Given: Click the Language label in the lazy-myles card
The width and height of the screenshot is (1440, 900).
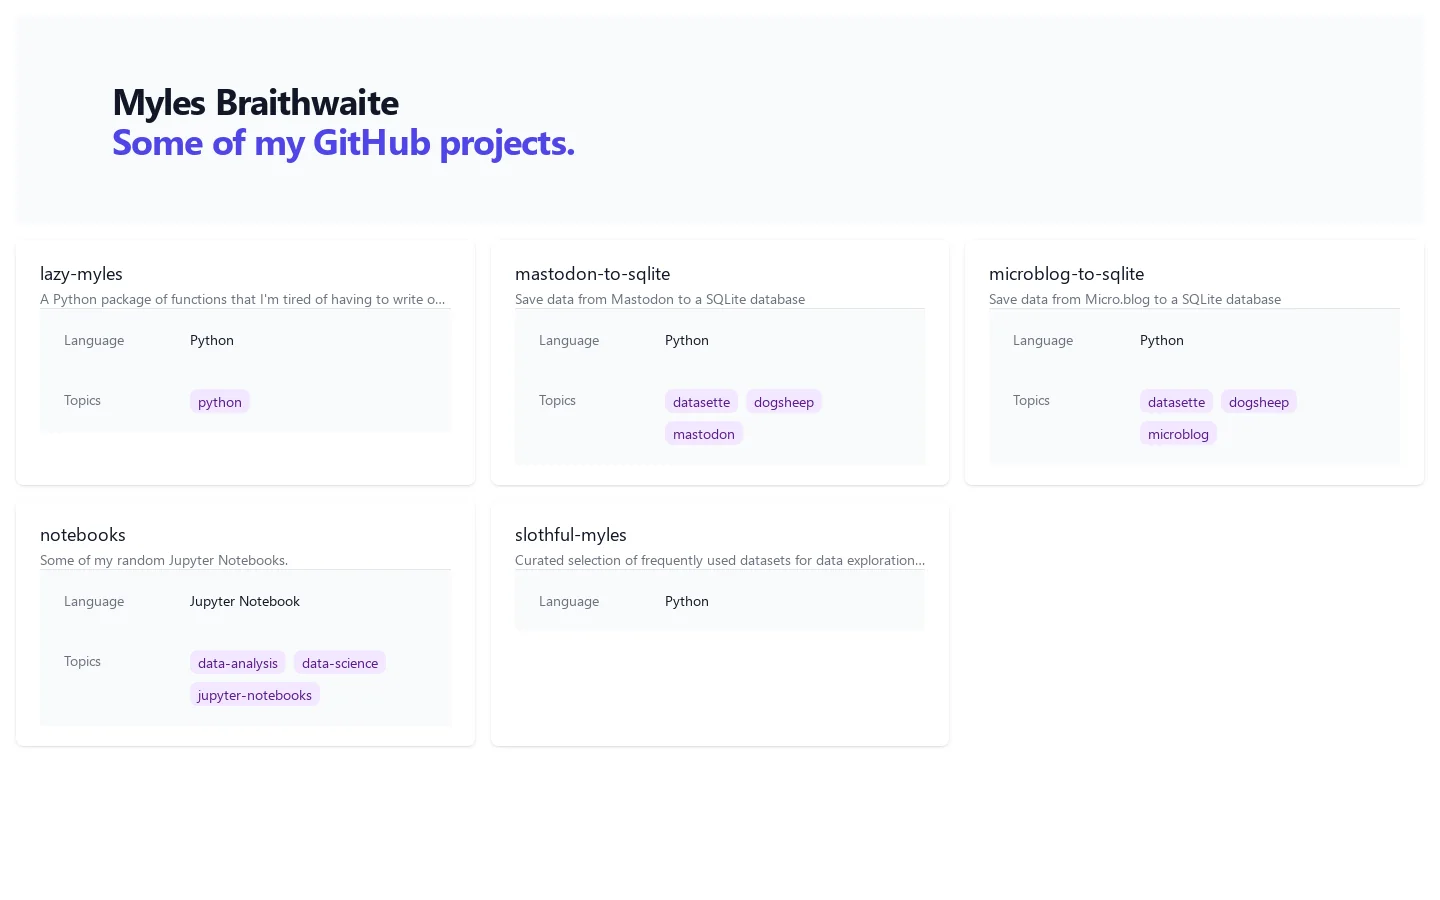Looking at the screenshot, I should click(x=94, y=340).
